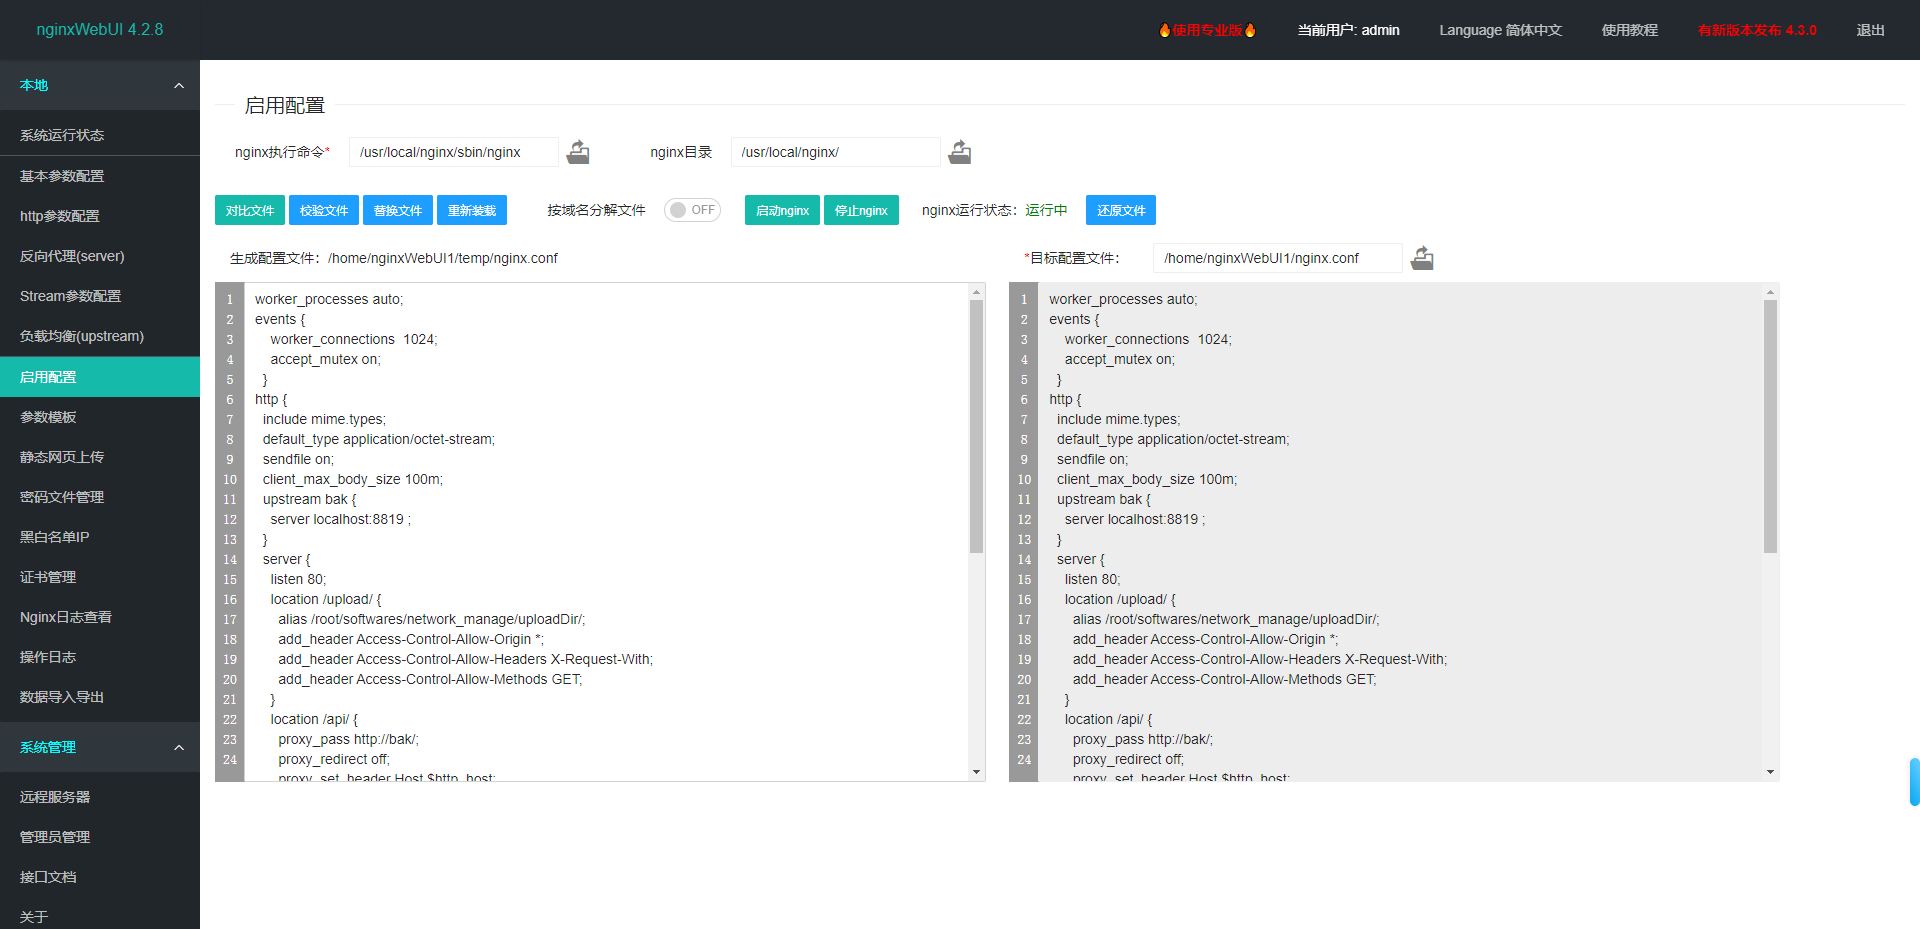Toggle the 按域名分解文件 OFF switch

point(692,210)
